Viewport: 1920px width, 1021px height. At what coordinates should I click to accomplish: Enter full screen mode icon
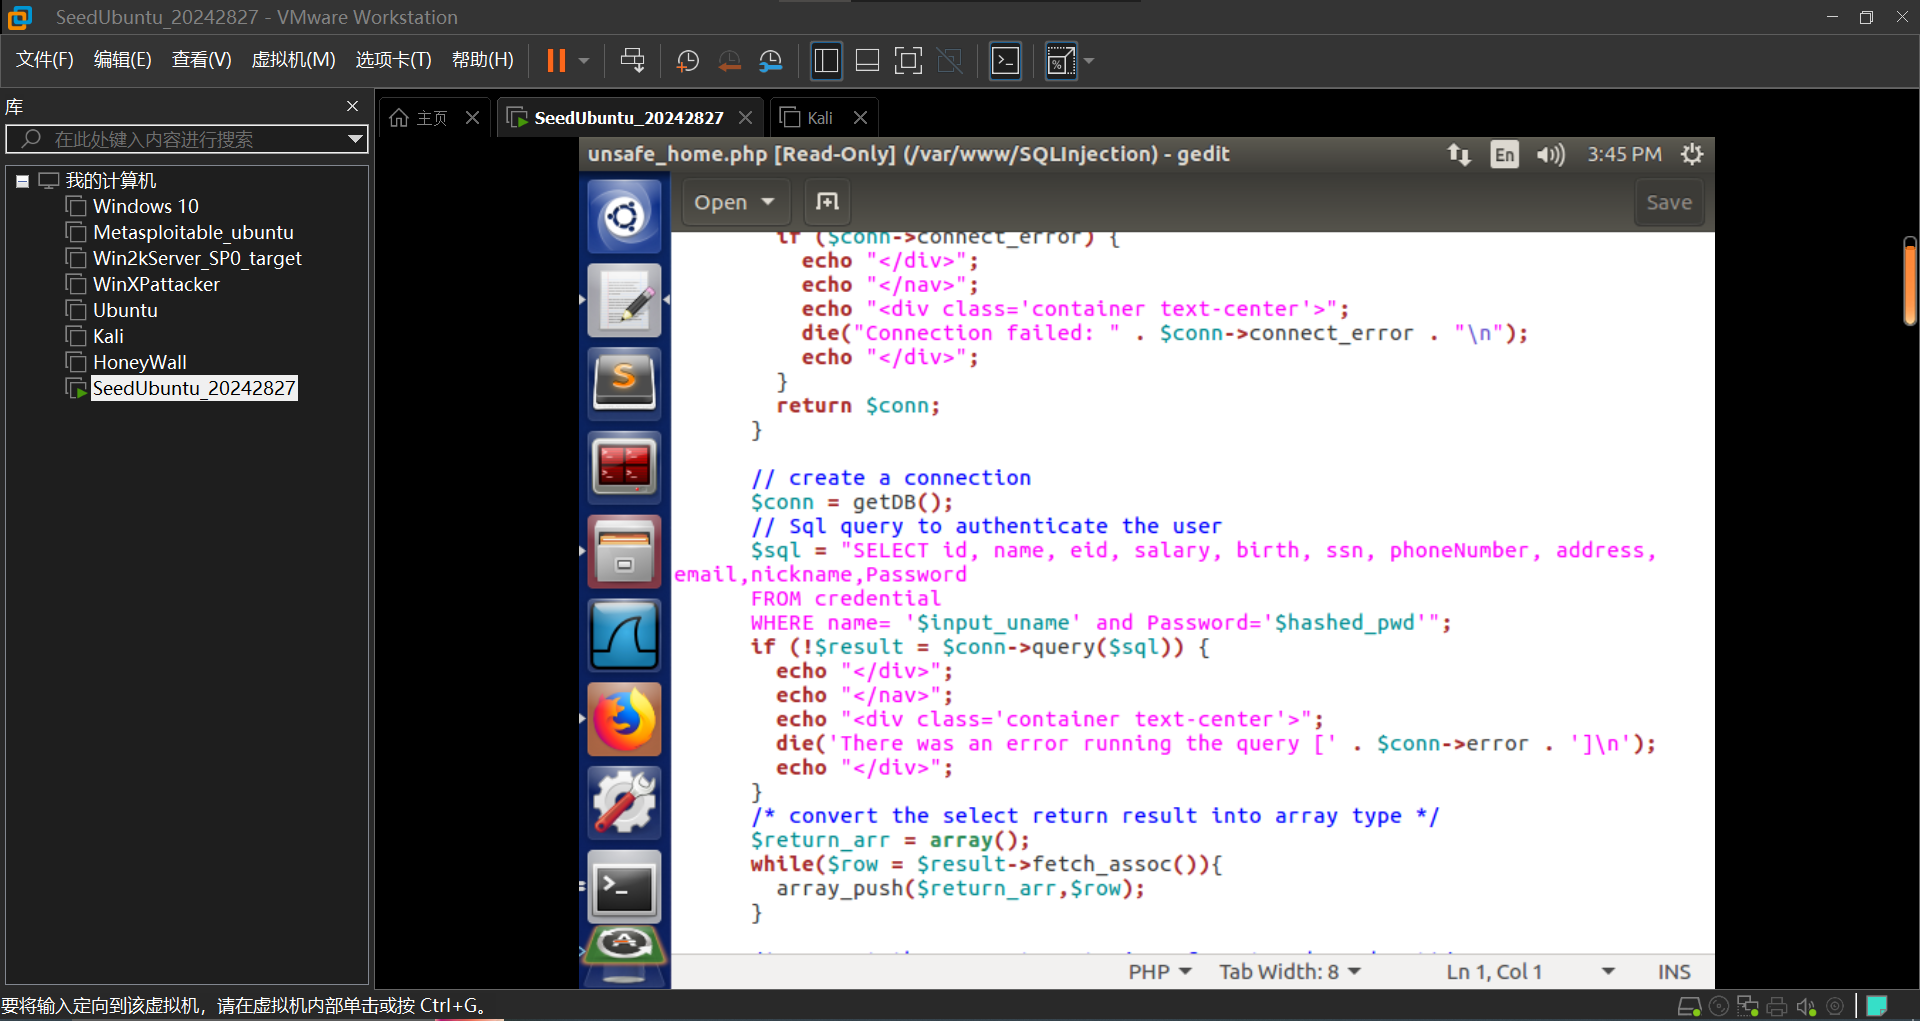908,61
